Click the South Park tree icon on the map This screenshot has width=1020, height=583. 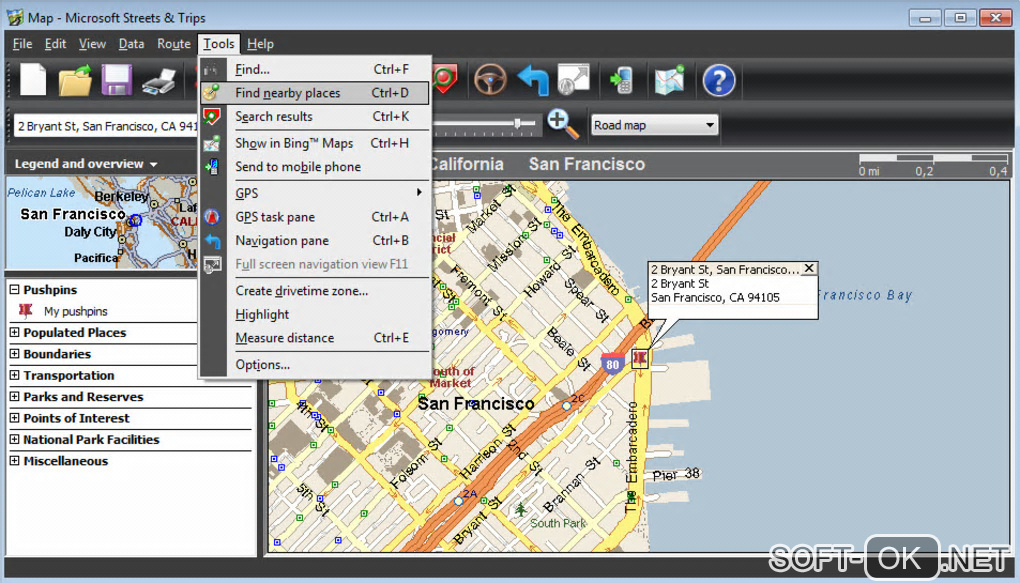pyautogui.click(x=520, y=509)
